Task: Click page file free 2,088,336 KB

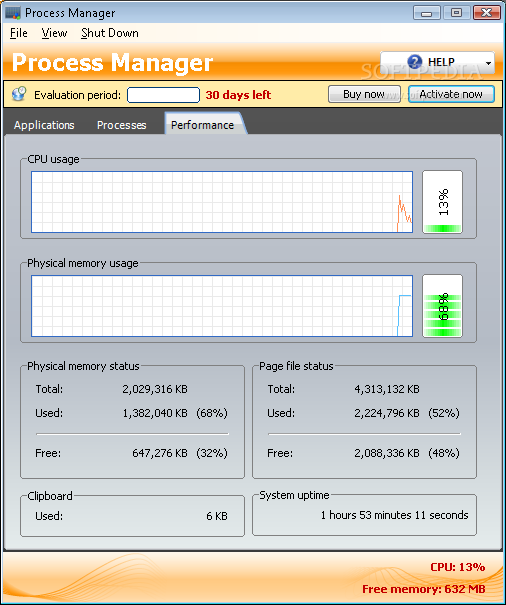Action: [387, 453]
